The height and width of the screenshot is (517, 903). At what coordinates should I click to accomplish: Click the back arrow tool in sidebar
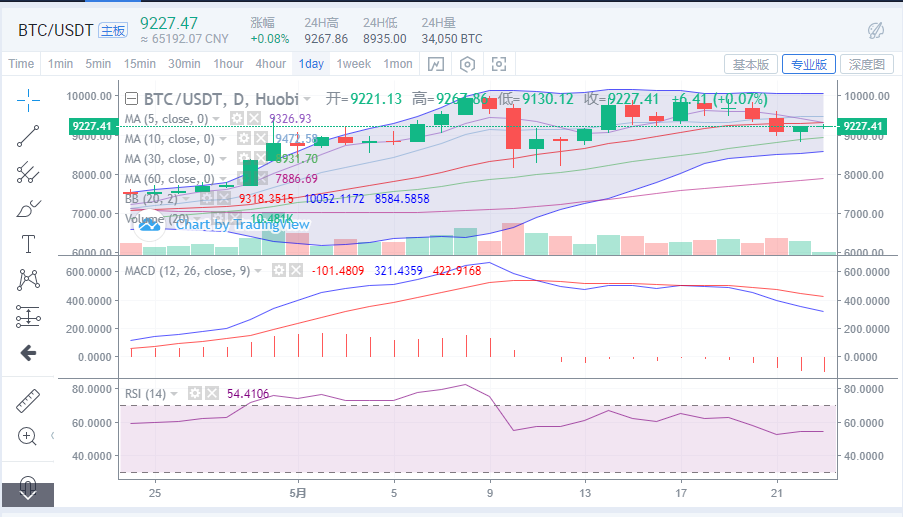pos(28,353)
